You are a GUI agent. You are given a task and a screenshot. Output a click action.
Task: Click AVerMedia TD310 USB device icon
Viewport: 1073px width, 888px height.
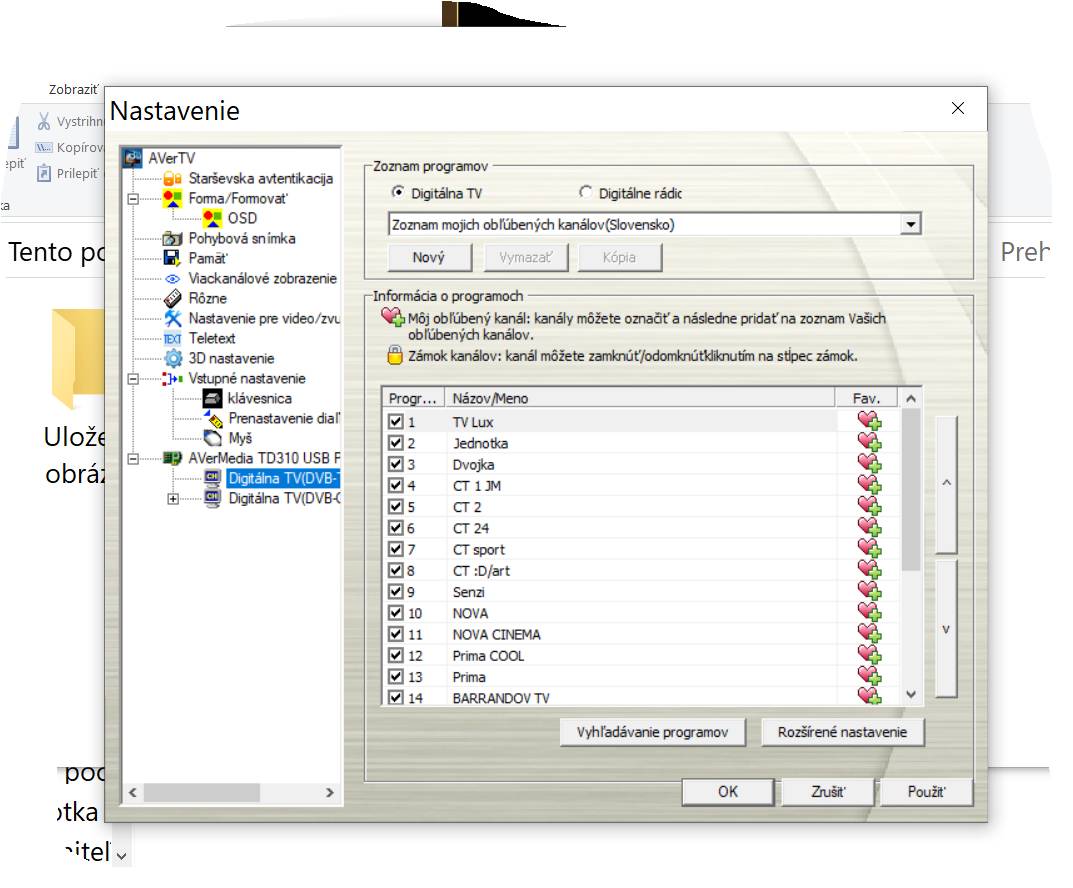point(172,458)
